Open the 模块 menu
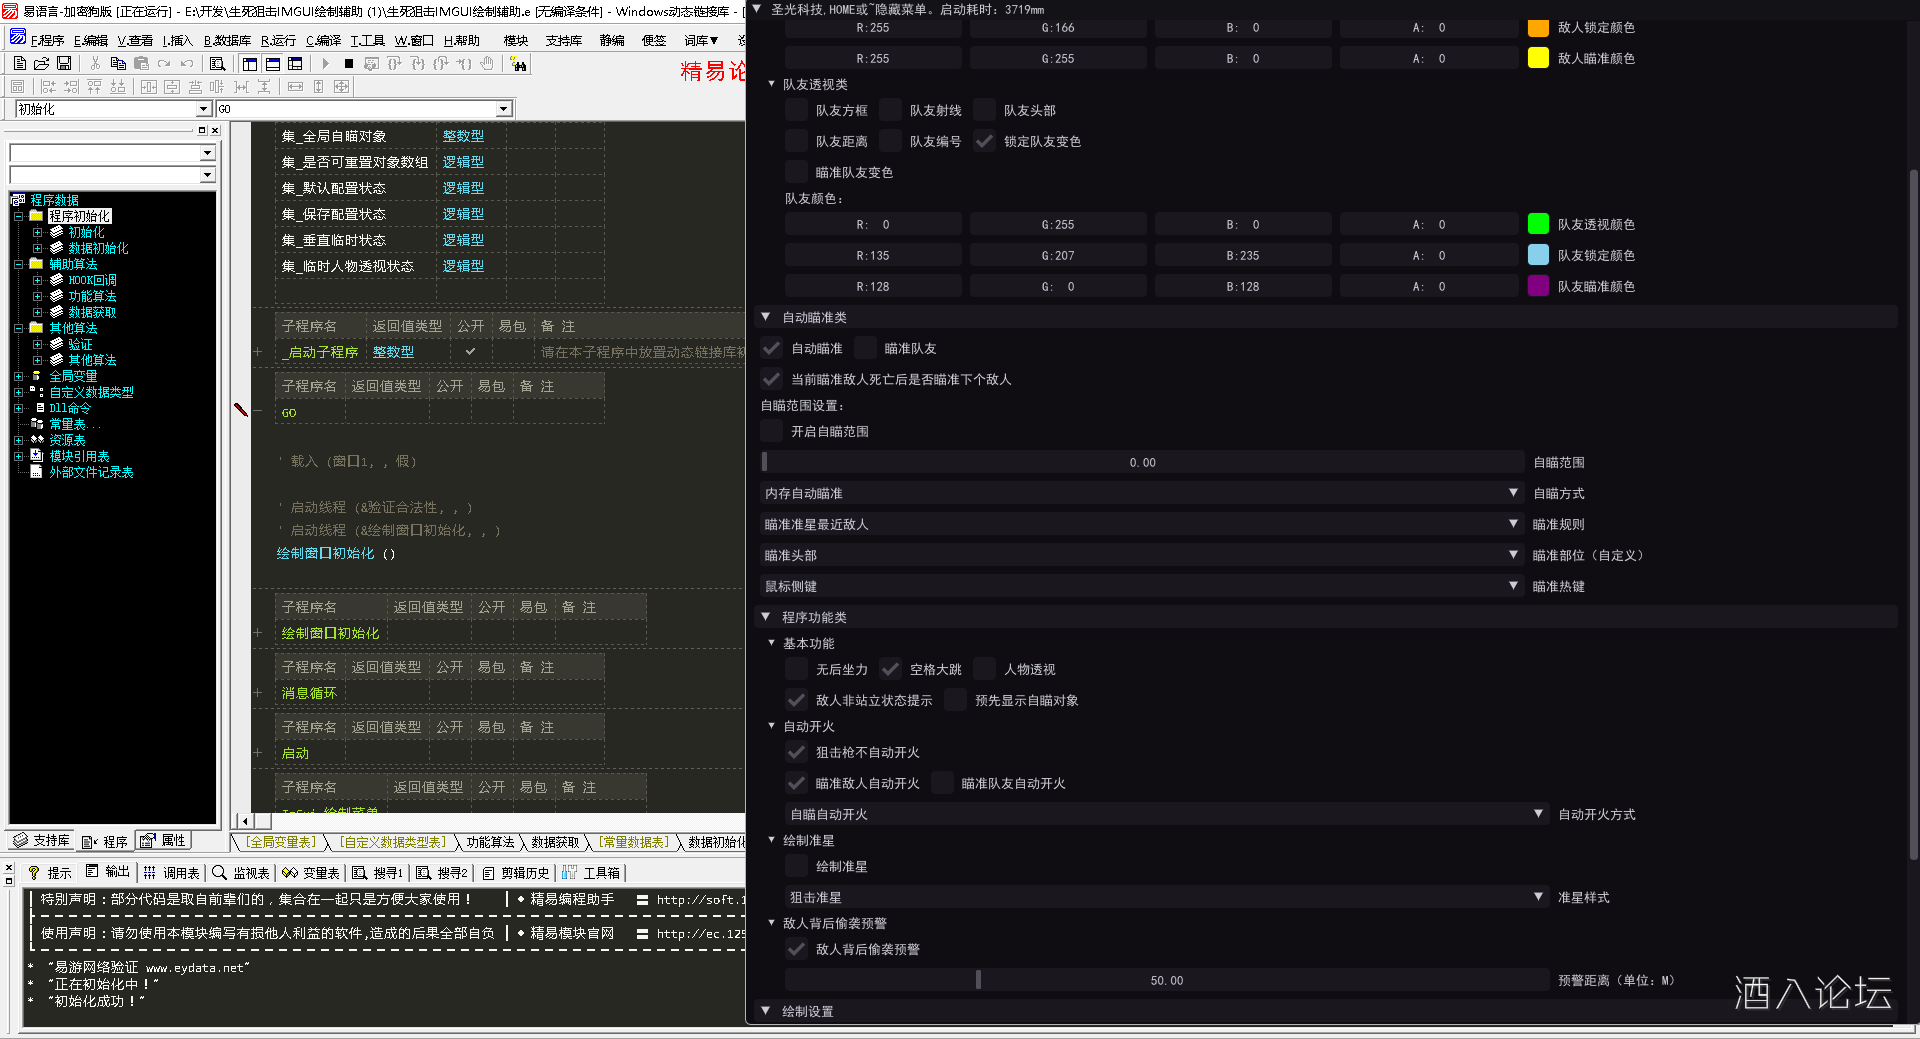This screenshot has width=1920, height=1039. 516,41
